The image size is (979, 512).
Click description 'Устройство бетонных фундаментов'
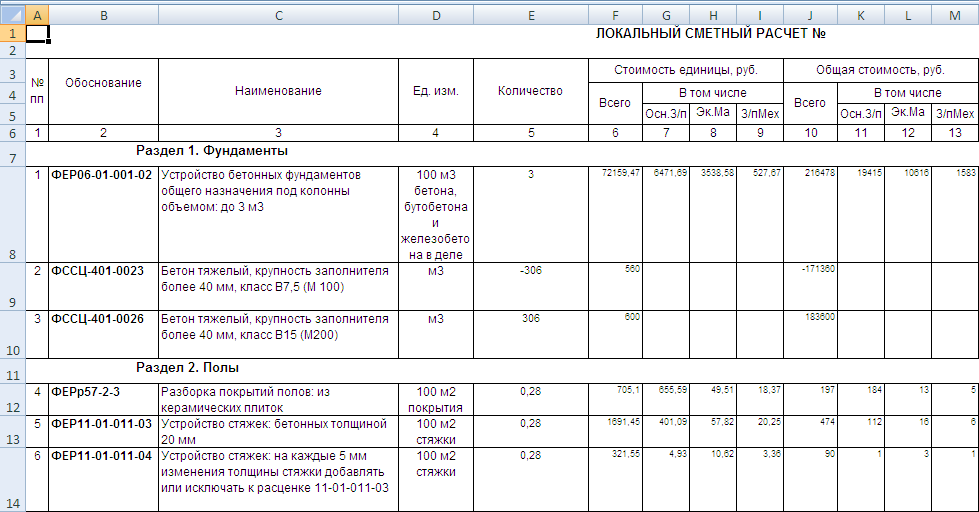(278, 214)
